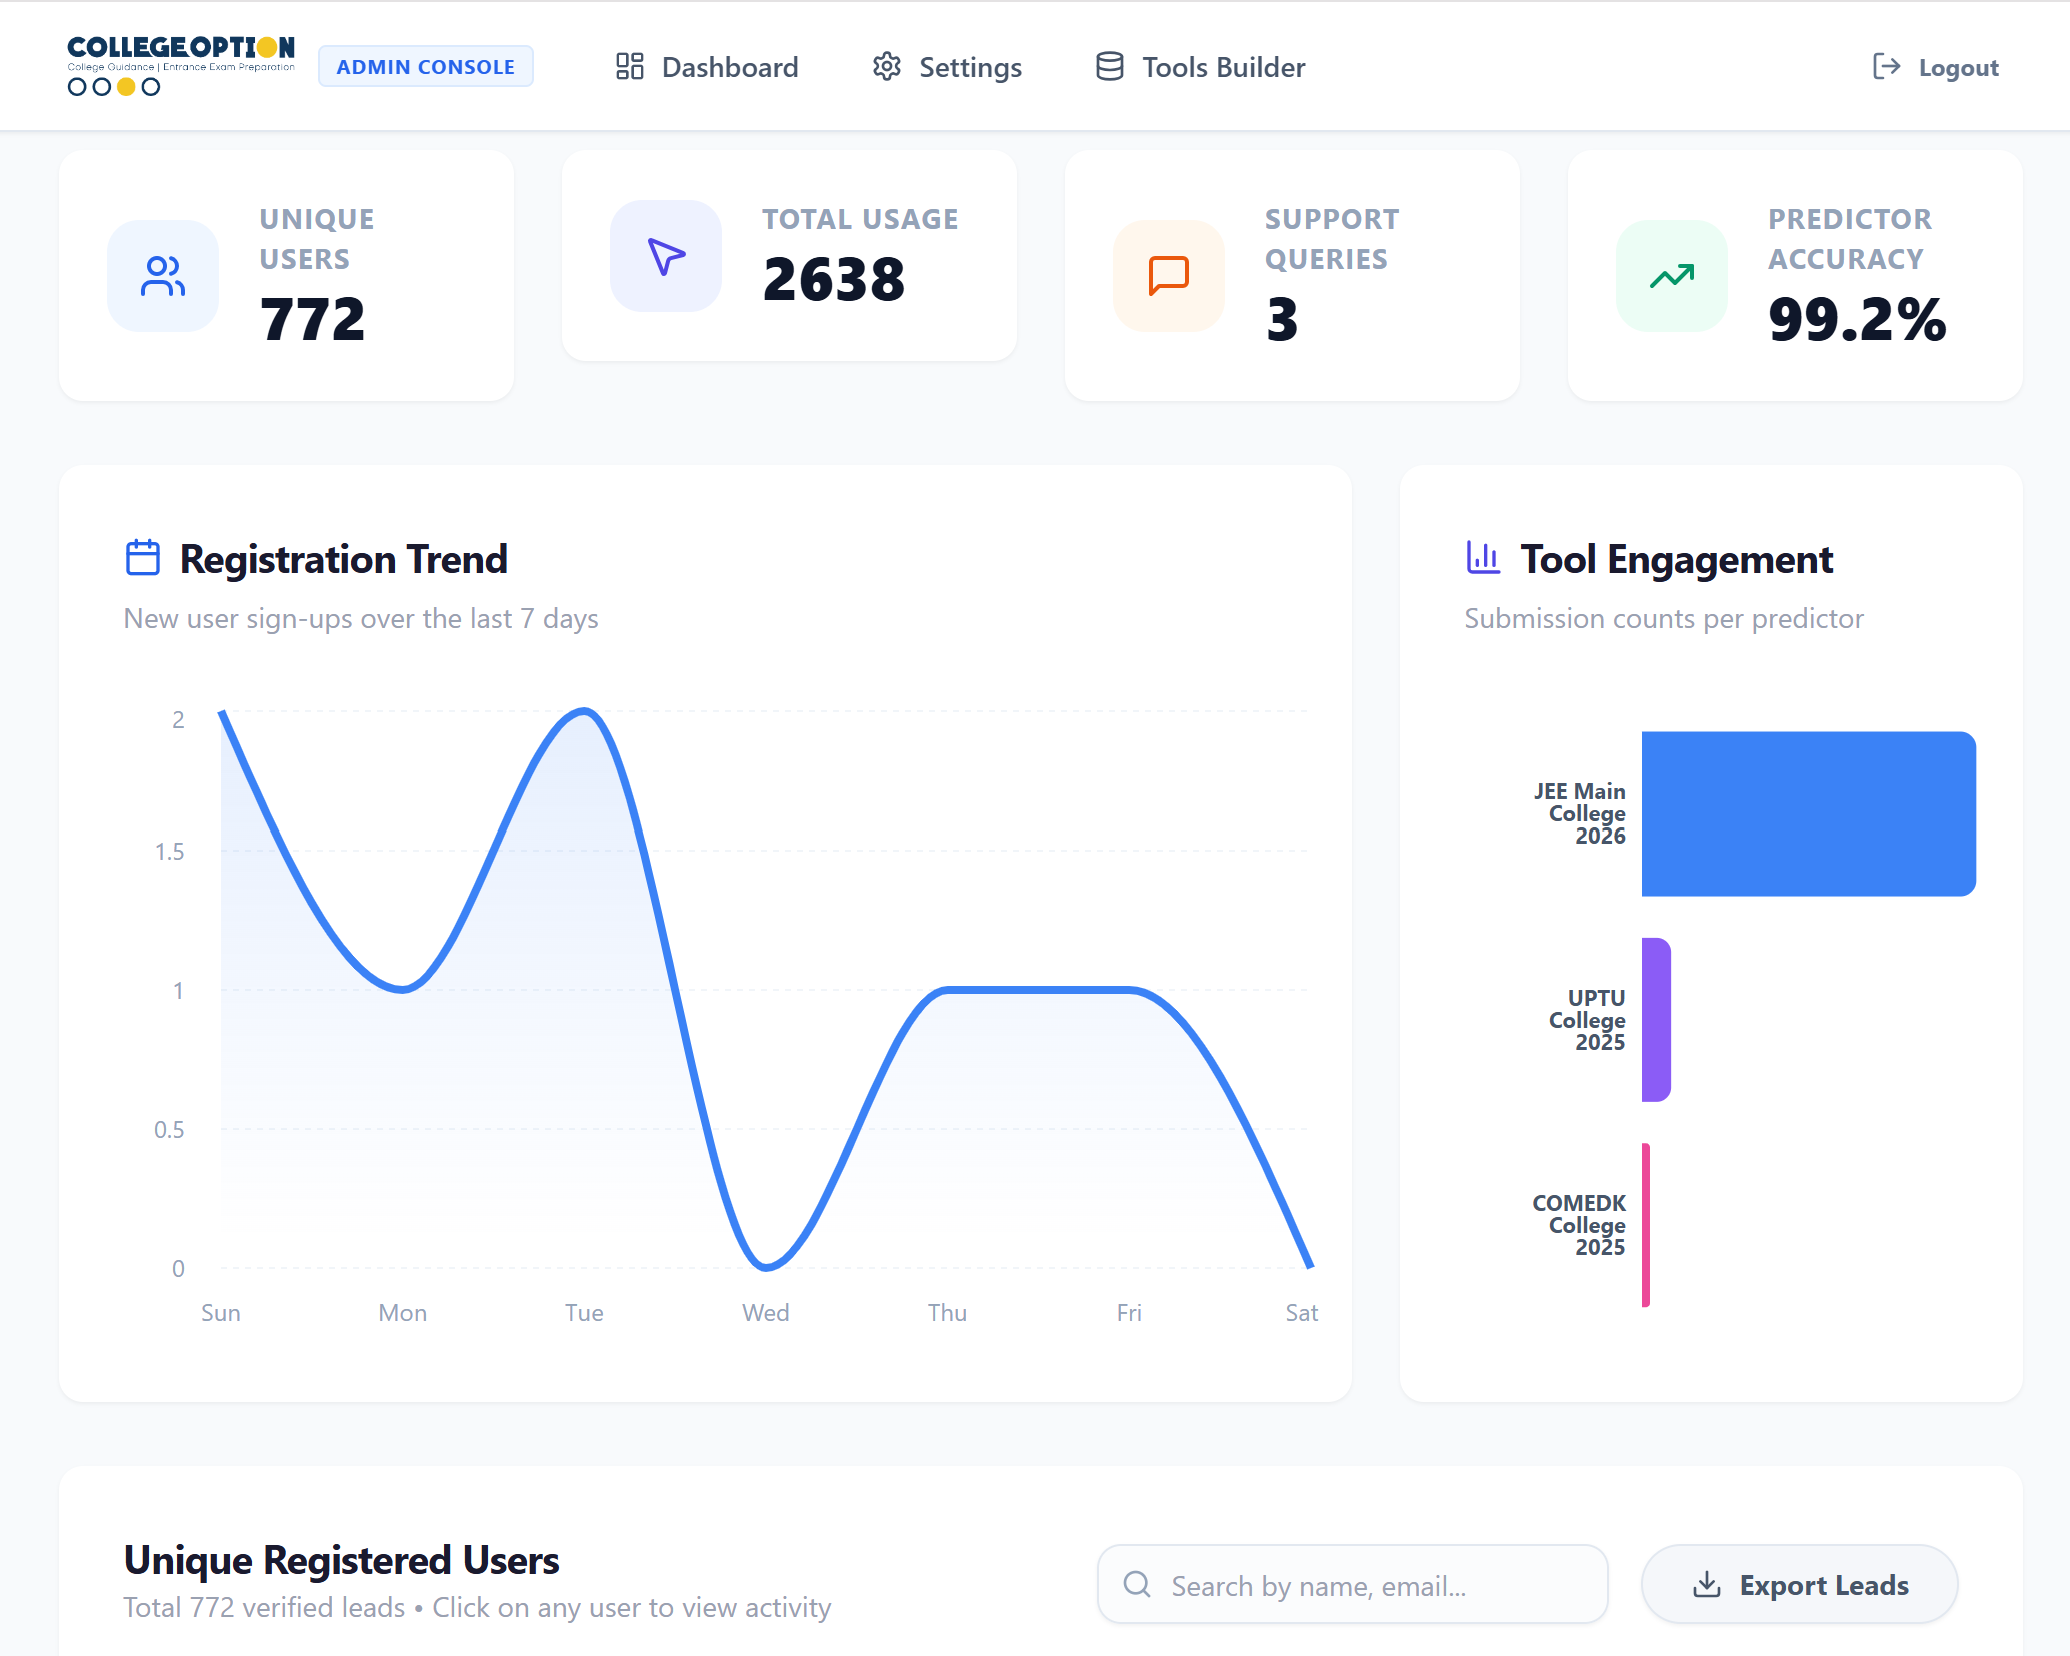2070x1656 pixels.
Task: Click the 99.2% accuracy value
Action: (x=1857, y=320)
